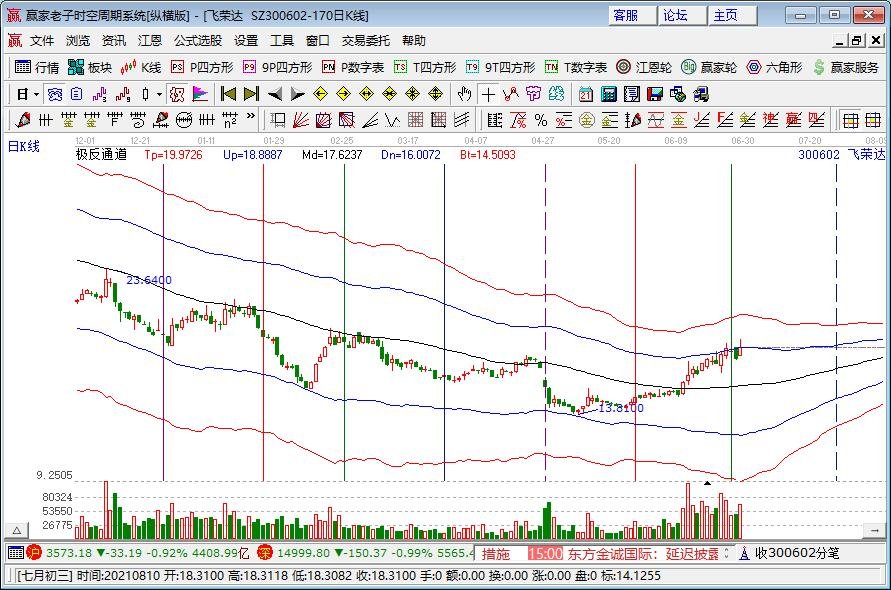Select the circled 金 golden tool

586,120
